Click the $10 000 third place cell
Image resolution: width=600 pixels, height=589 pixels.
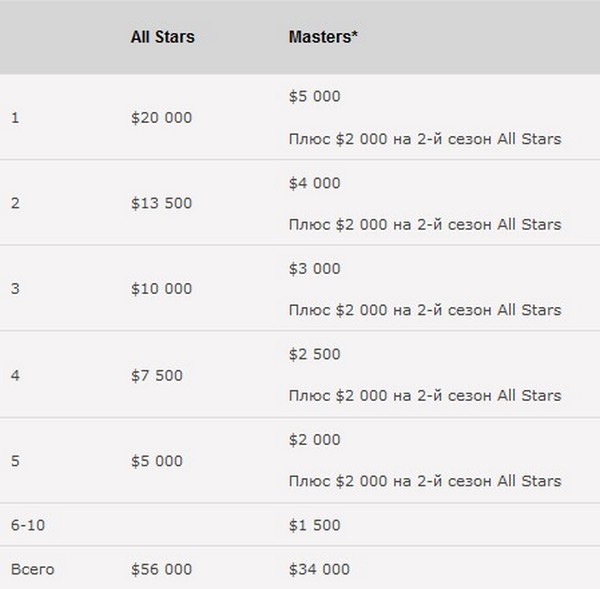click(x=161, y=289)
